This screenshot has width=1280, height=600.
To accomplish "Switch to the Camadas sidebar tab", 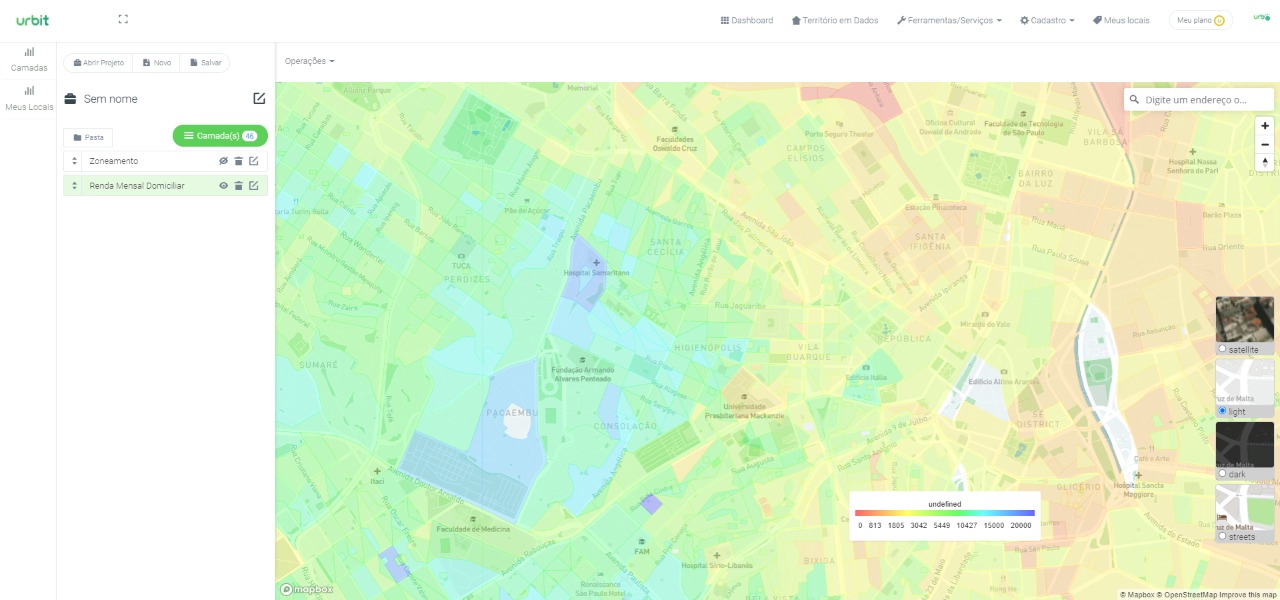I will [29, 60].
